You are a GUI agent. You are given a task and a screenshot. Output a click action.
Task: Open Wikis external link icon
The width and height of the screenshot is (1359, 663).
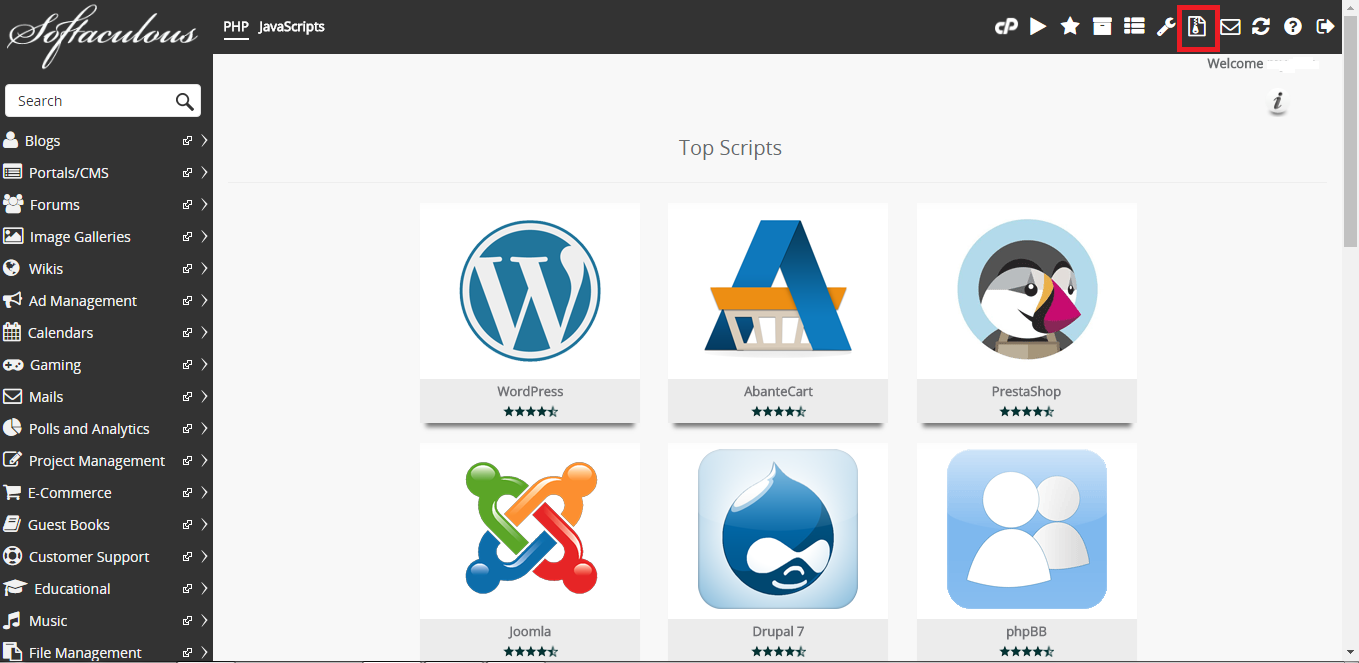pos(187,269)
